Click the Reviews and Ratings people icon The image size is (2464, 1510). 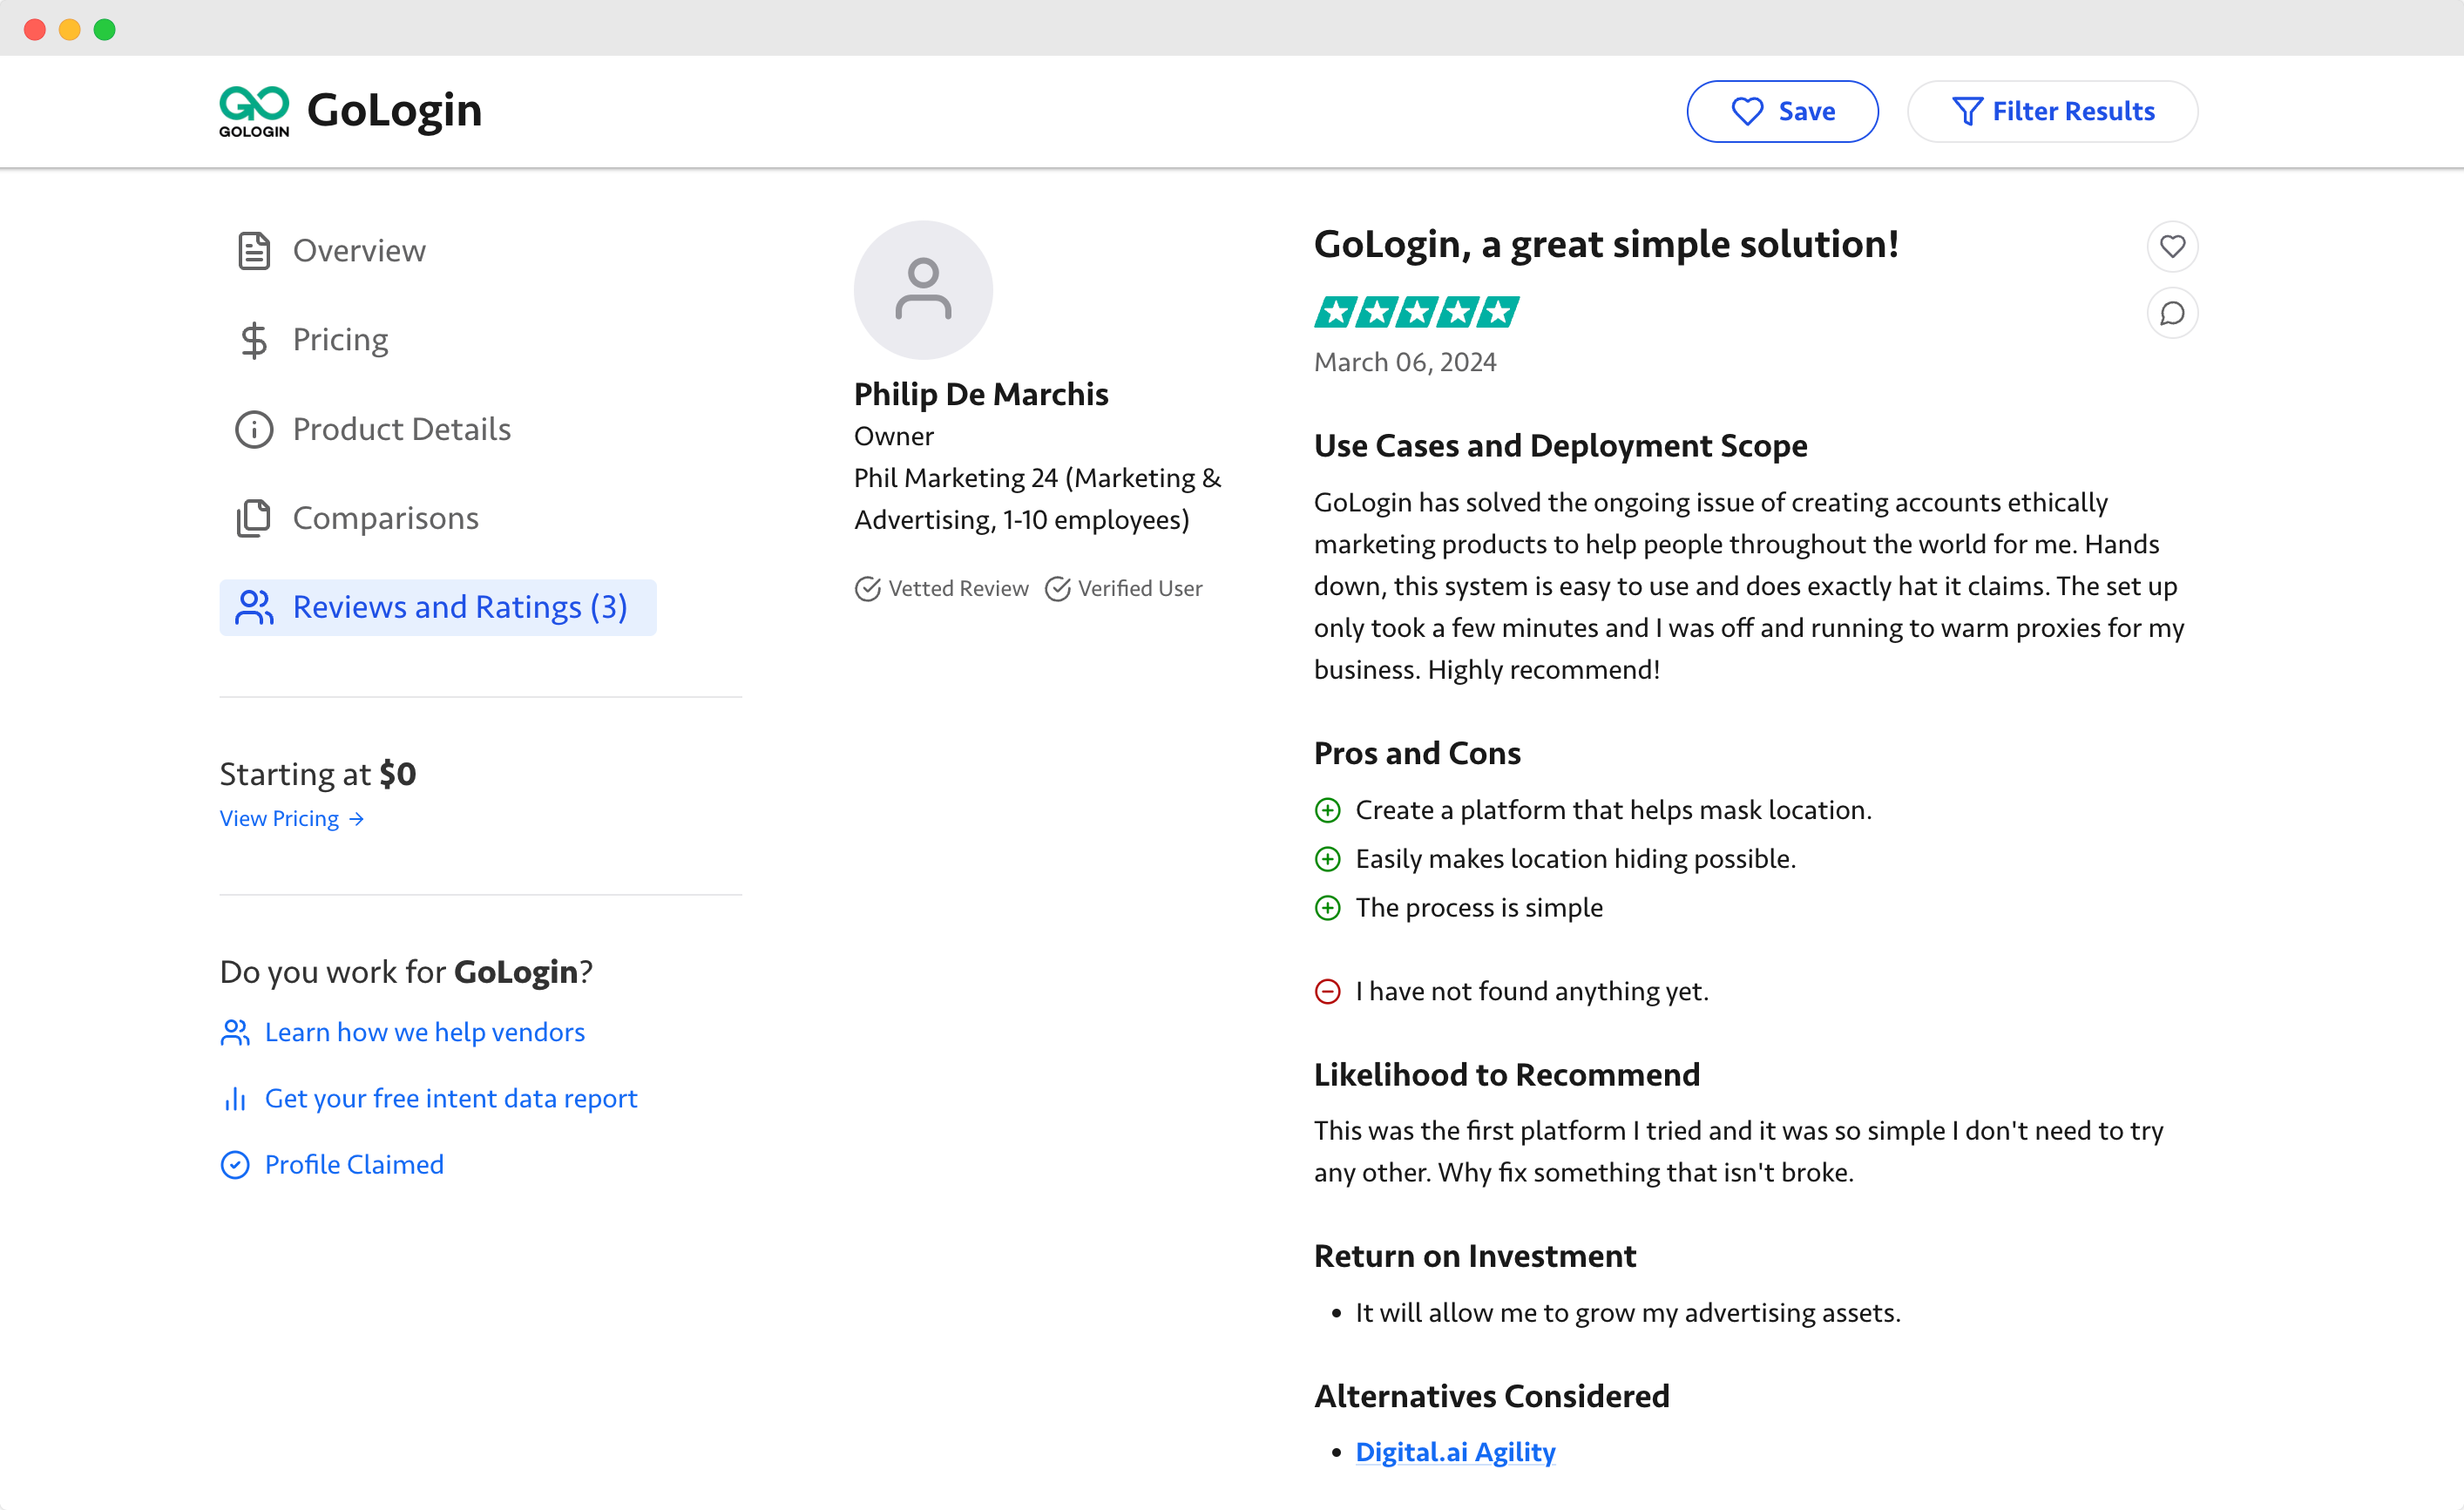tap(254, 607)
